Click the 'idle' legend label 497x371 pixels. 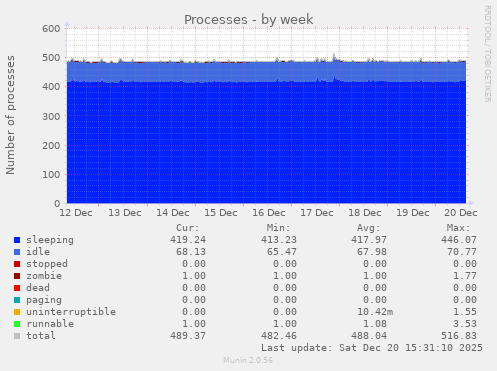click(x=38, y=252)
